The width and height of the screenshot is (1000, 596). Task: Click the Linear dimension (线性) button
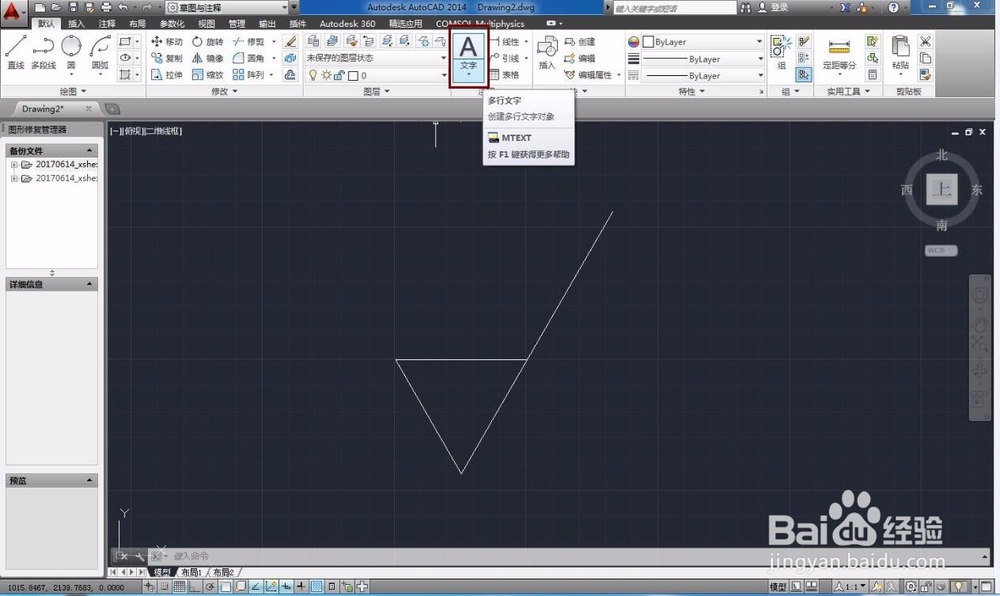pyautogui.click(x=505, y=41)
